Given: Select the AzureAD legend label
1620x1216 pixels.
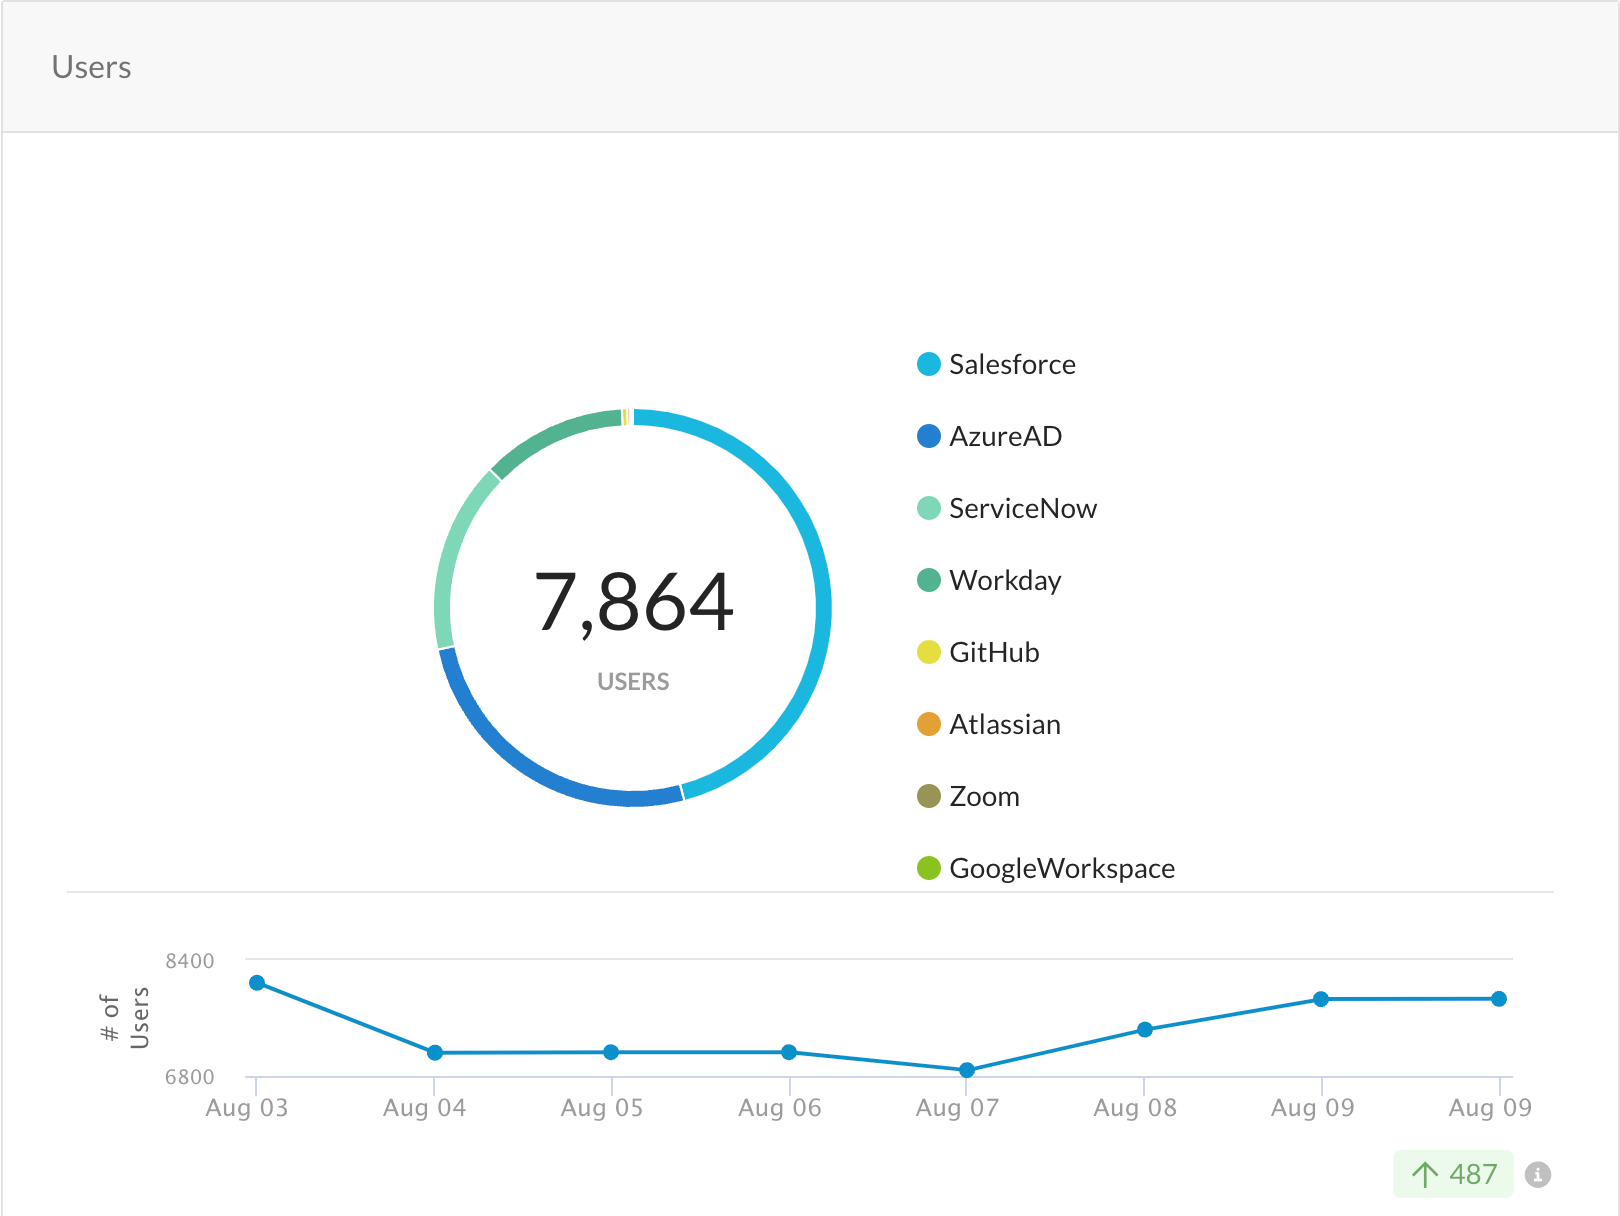Looking at the screenshot, I should pos(1005,436).
